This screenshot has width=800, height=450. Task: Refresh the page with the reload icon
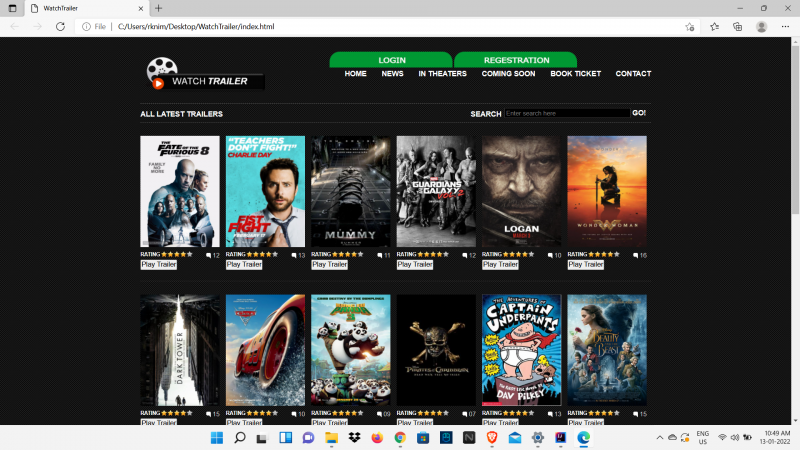point(60,27)
